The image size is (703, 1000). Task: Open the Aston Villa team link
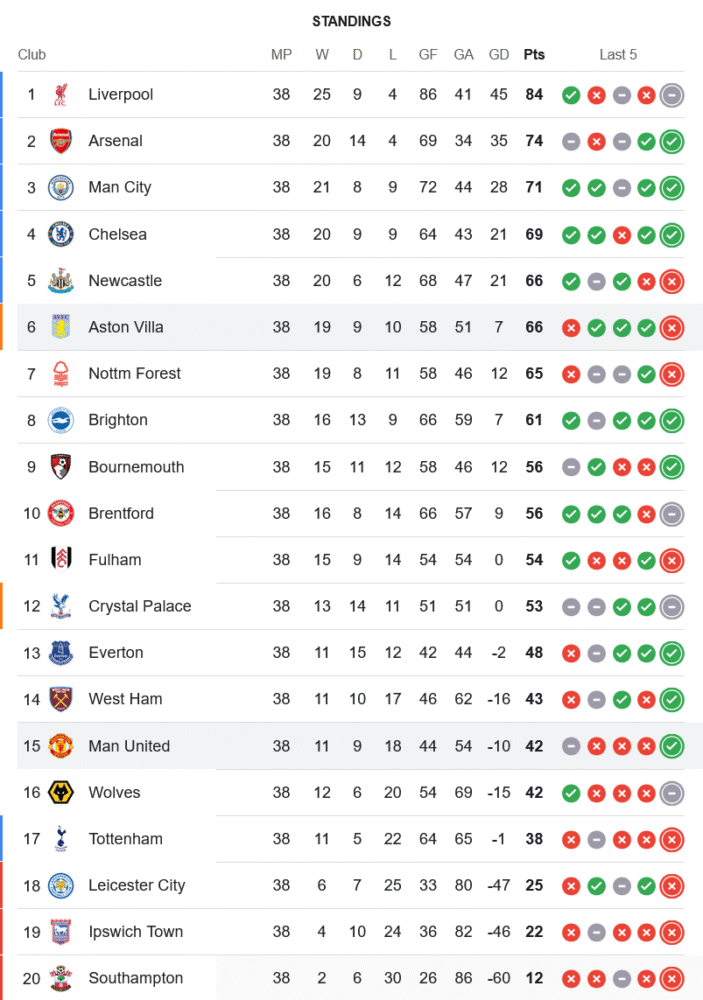pyautogui.click(x=126, y=327)
